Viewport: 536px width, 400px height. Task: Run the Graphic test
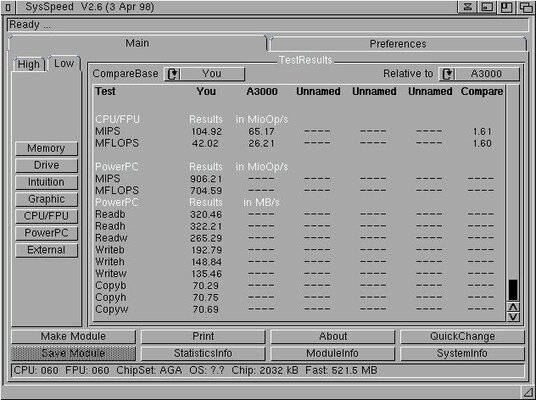pos(46,199)
